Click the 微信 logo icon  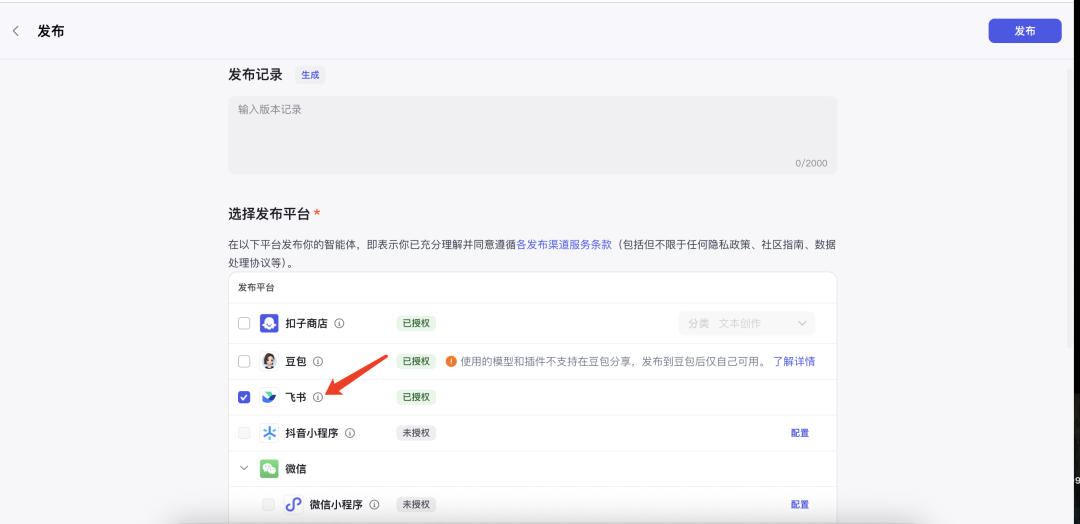pos(269,469)
